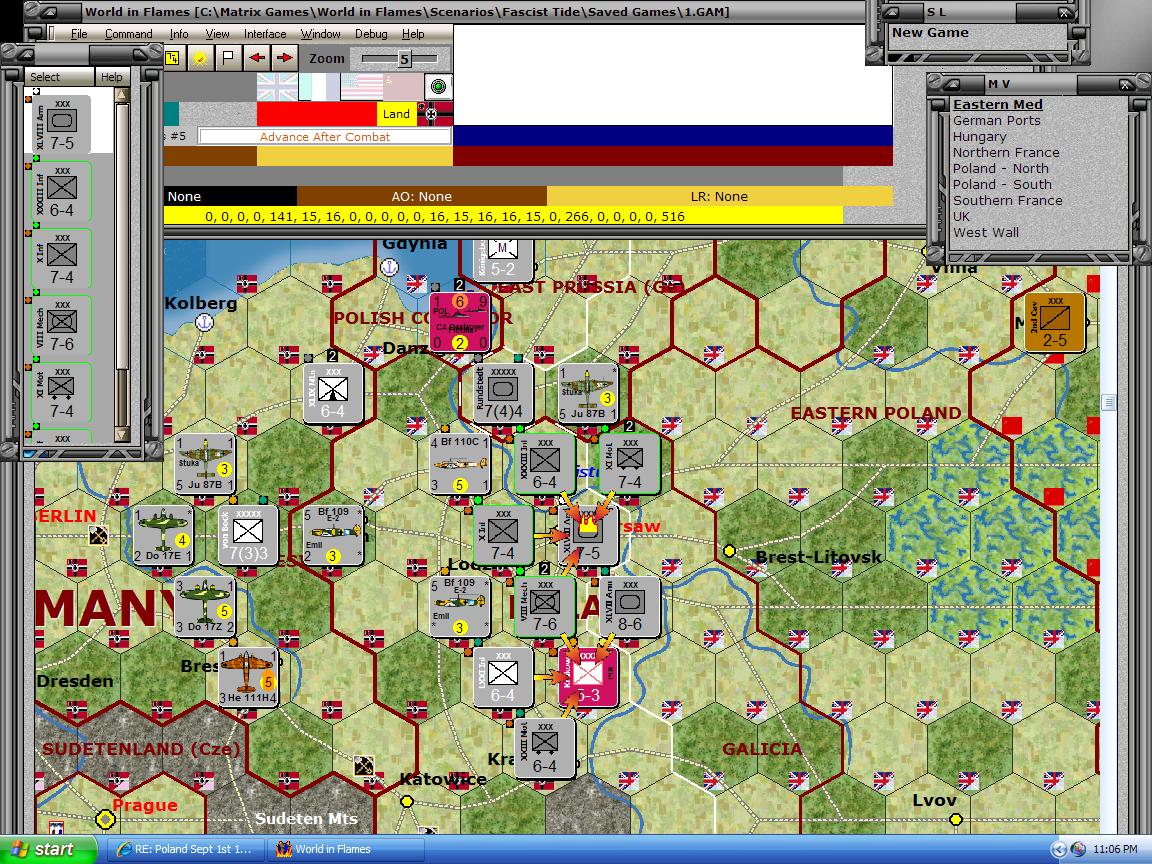This screenshot has width=1152, height=864.
Task: Open the File menu
Action: point(79,34)
